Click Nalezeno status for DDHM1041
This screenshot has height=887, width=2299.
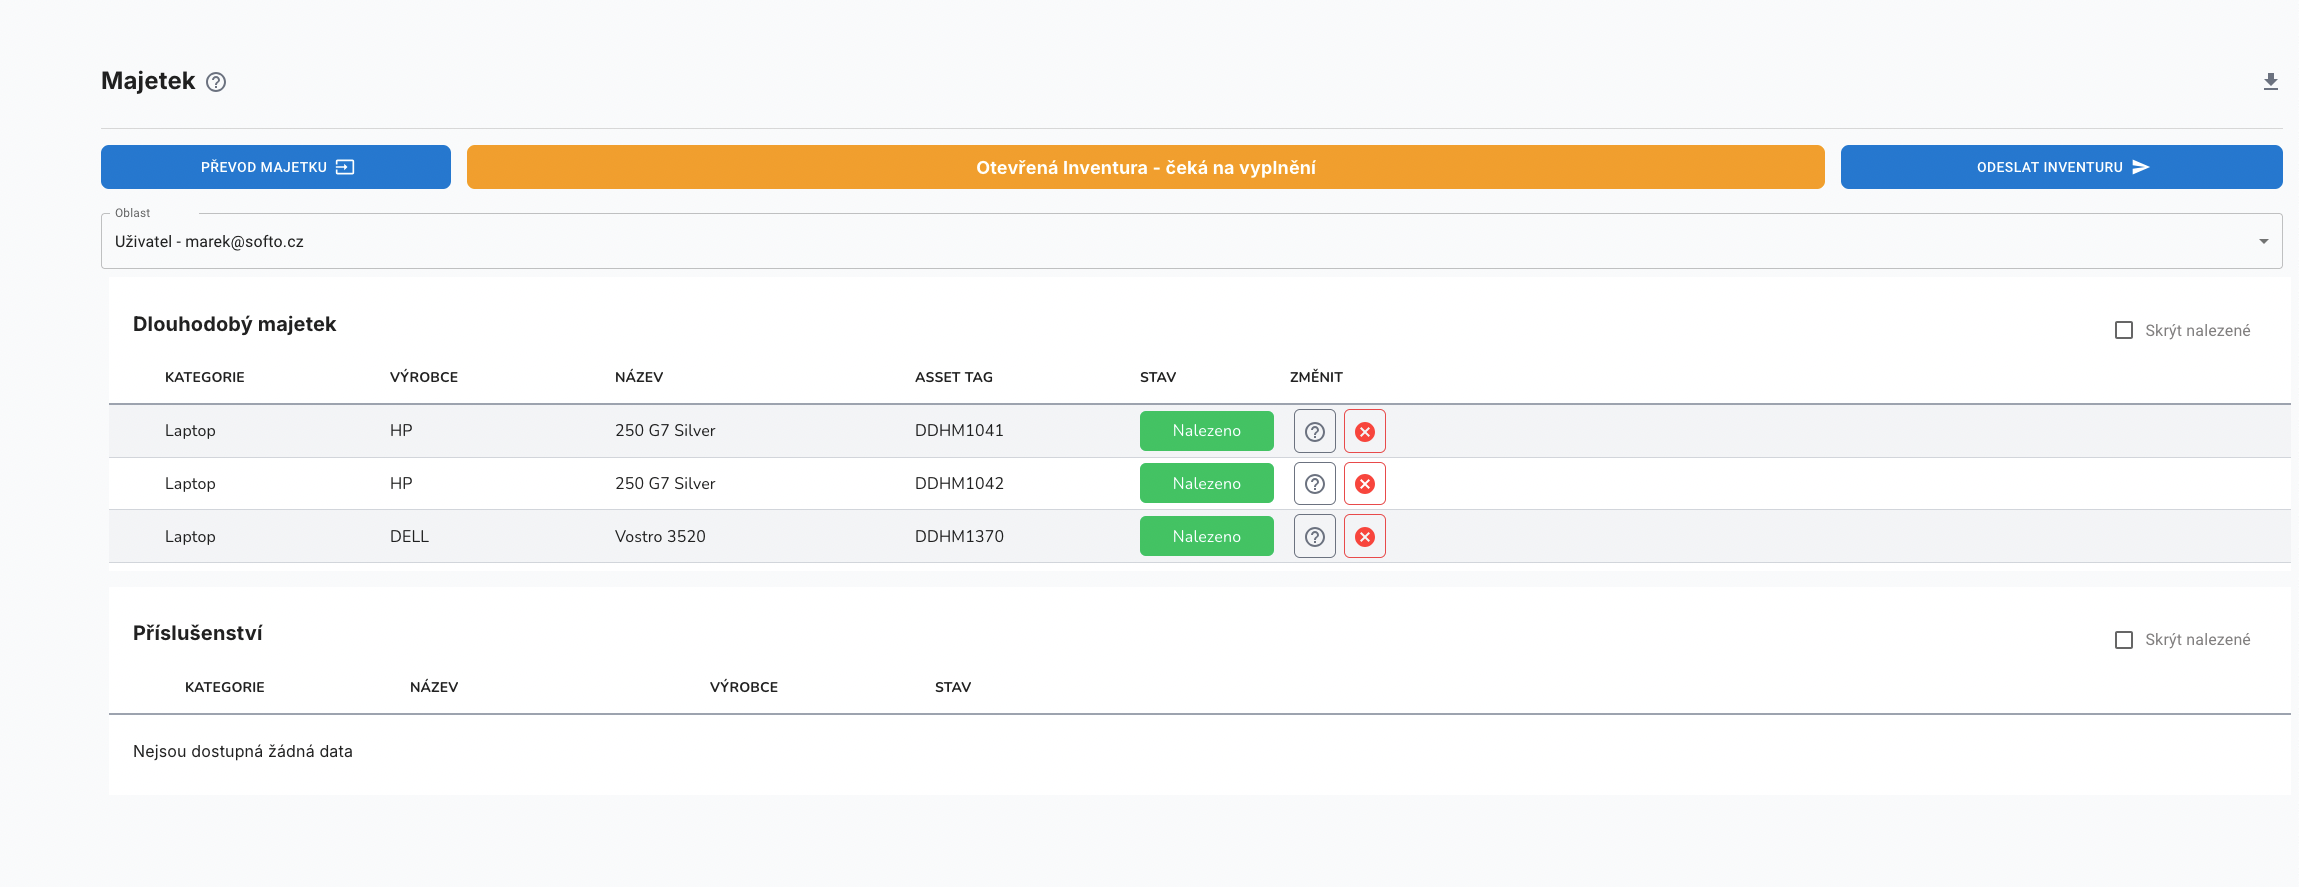coord(1206,431)
